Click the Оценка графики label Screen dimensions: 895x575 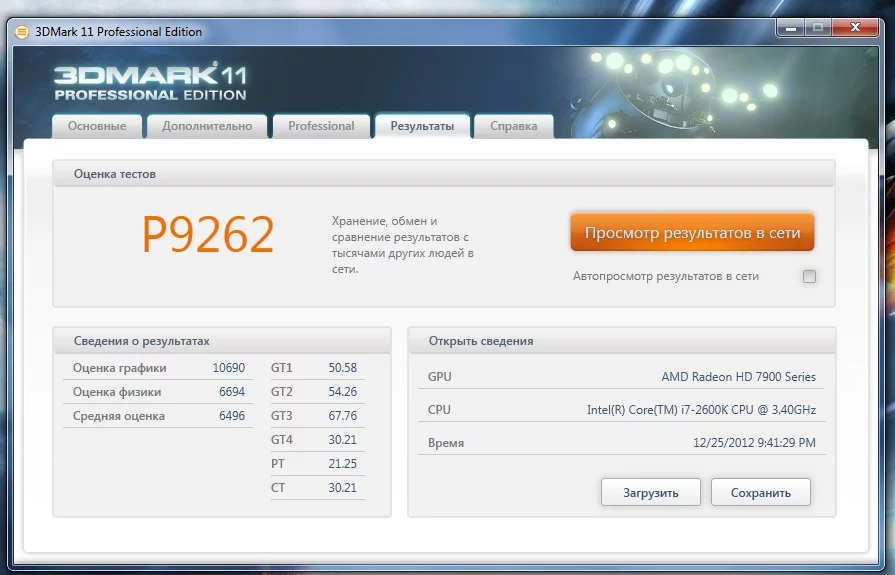tap(119, 368)
